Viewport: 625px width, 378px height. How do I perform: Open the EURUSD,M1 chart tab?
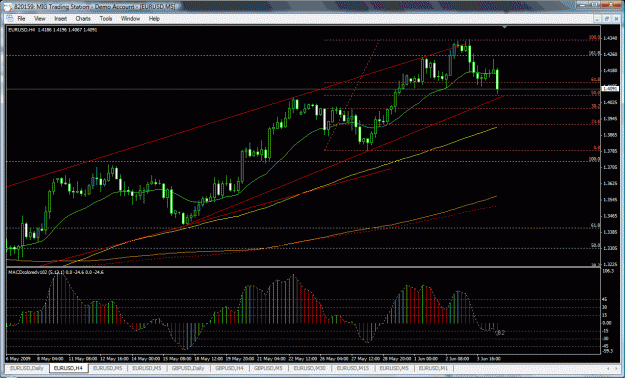434,368
